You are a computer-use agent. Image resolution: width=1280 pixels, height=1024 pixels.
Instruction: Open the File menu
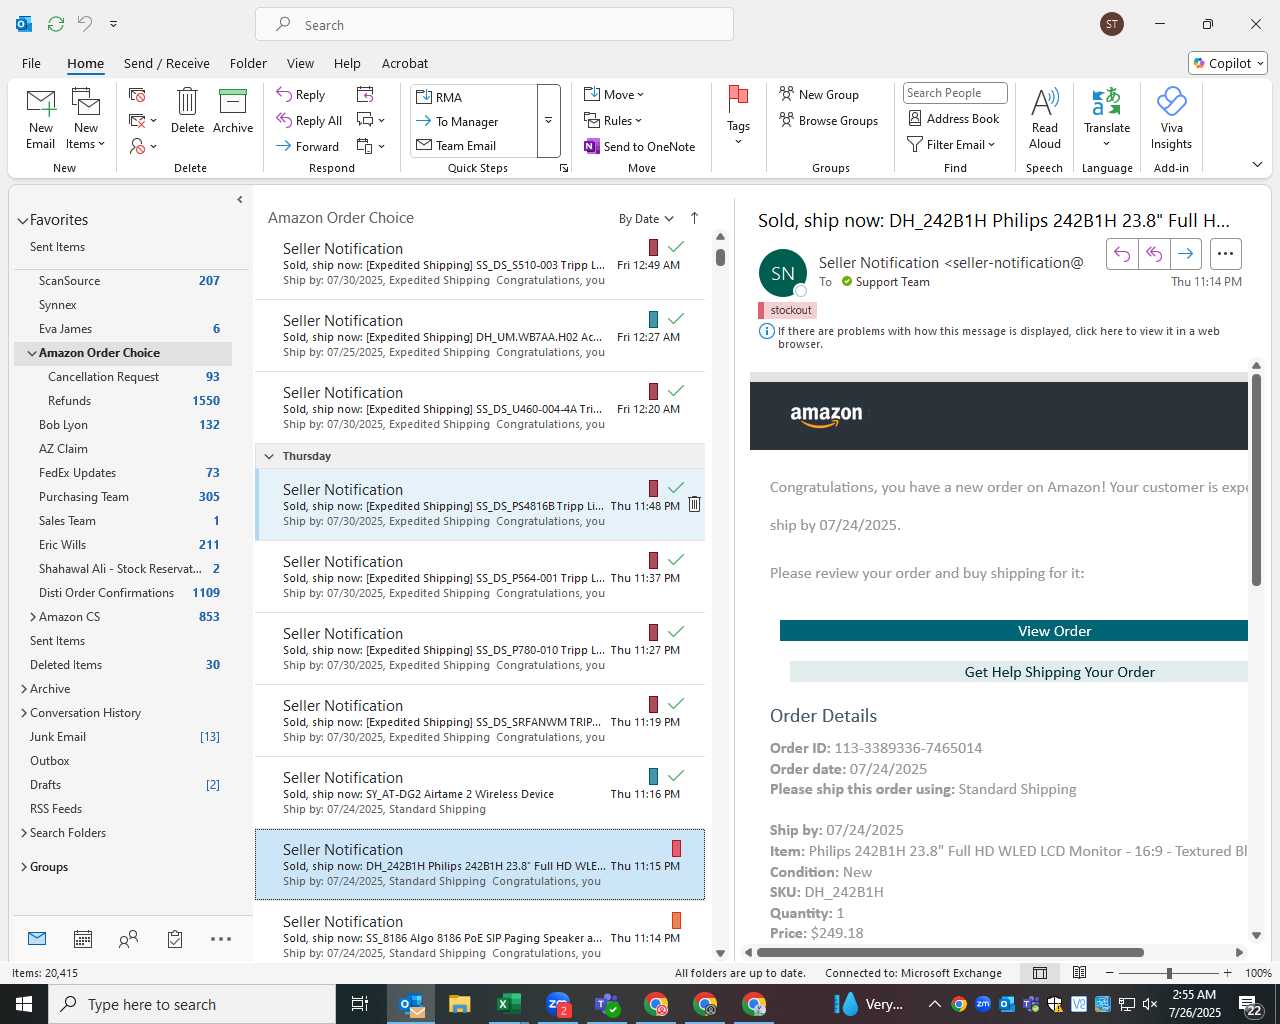tap(32, 63)
